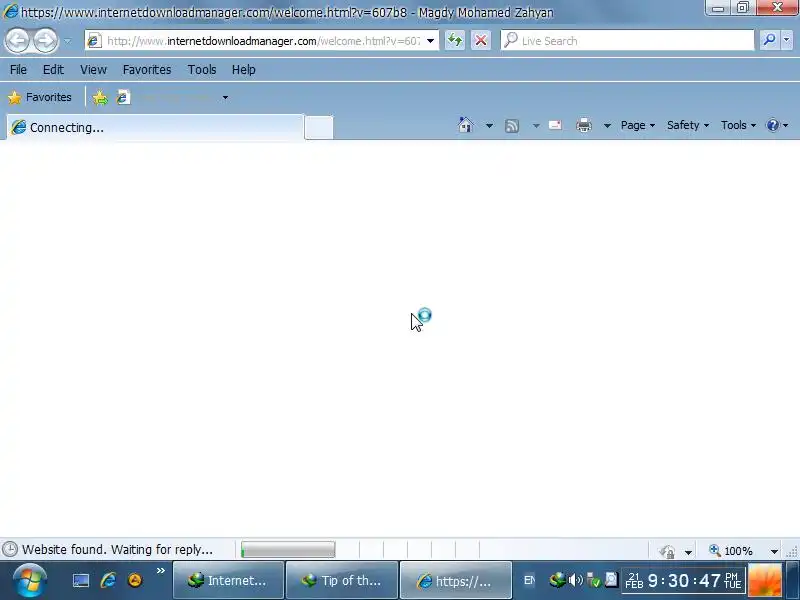
Task: Go back with the Back arrow button
Action: point(18,41)
